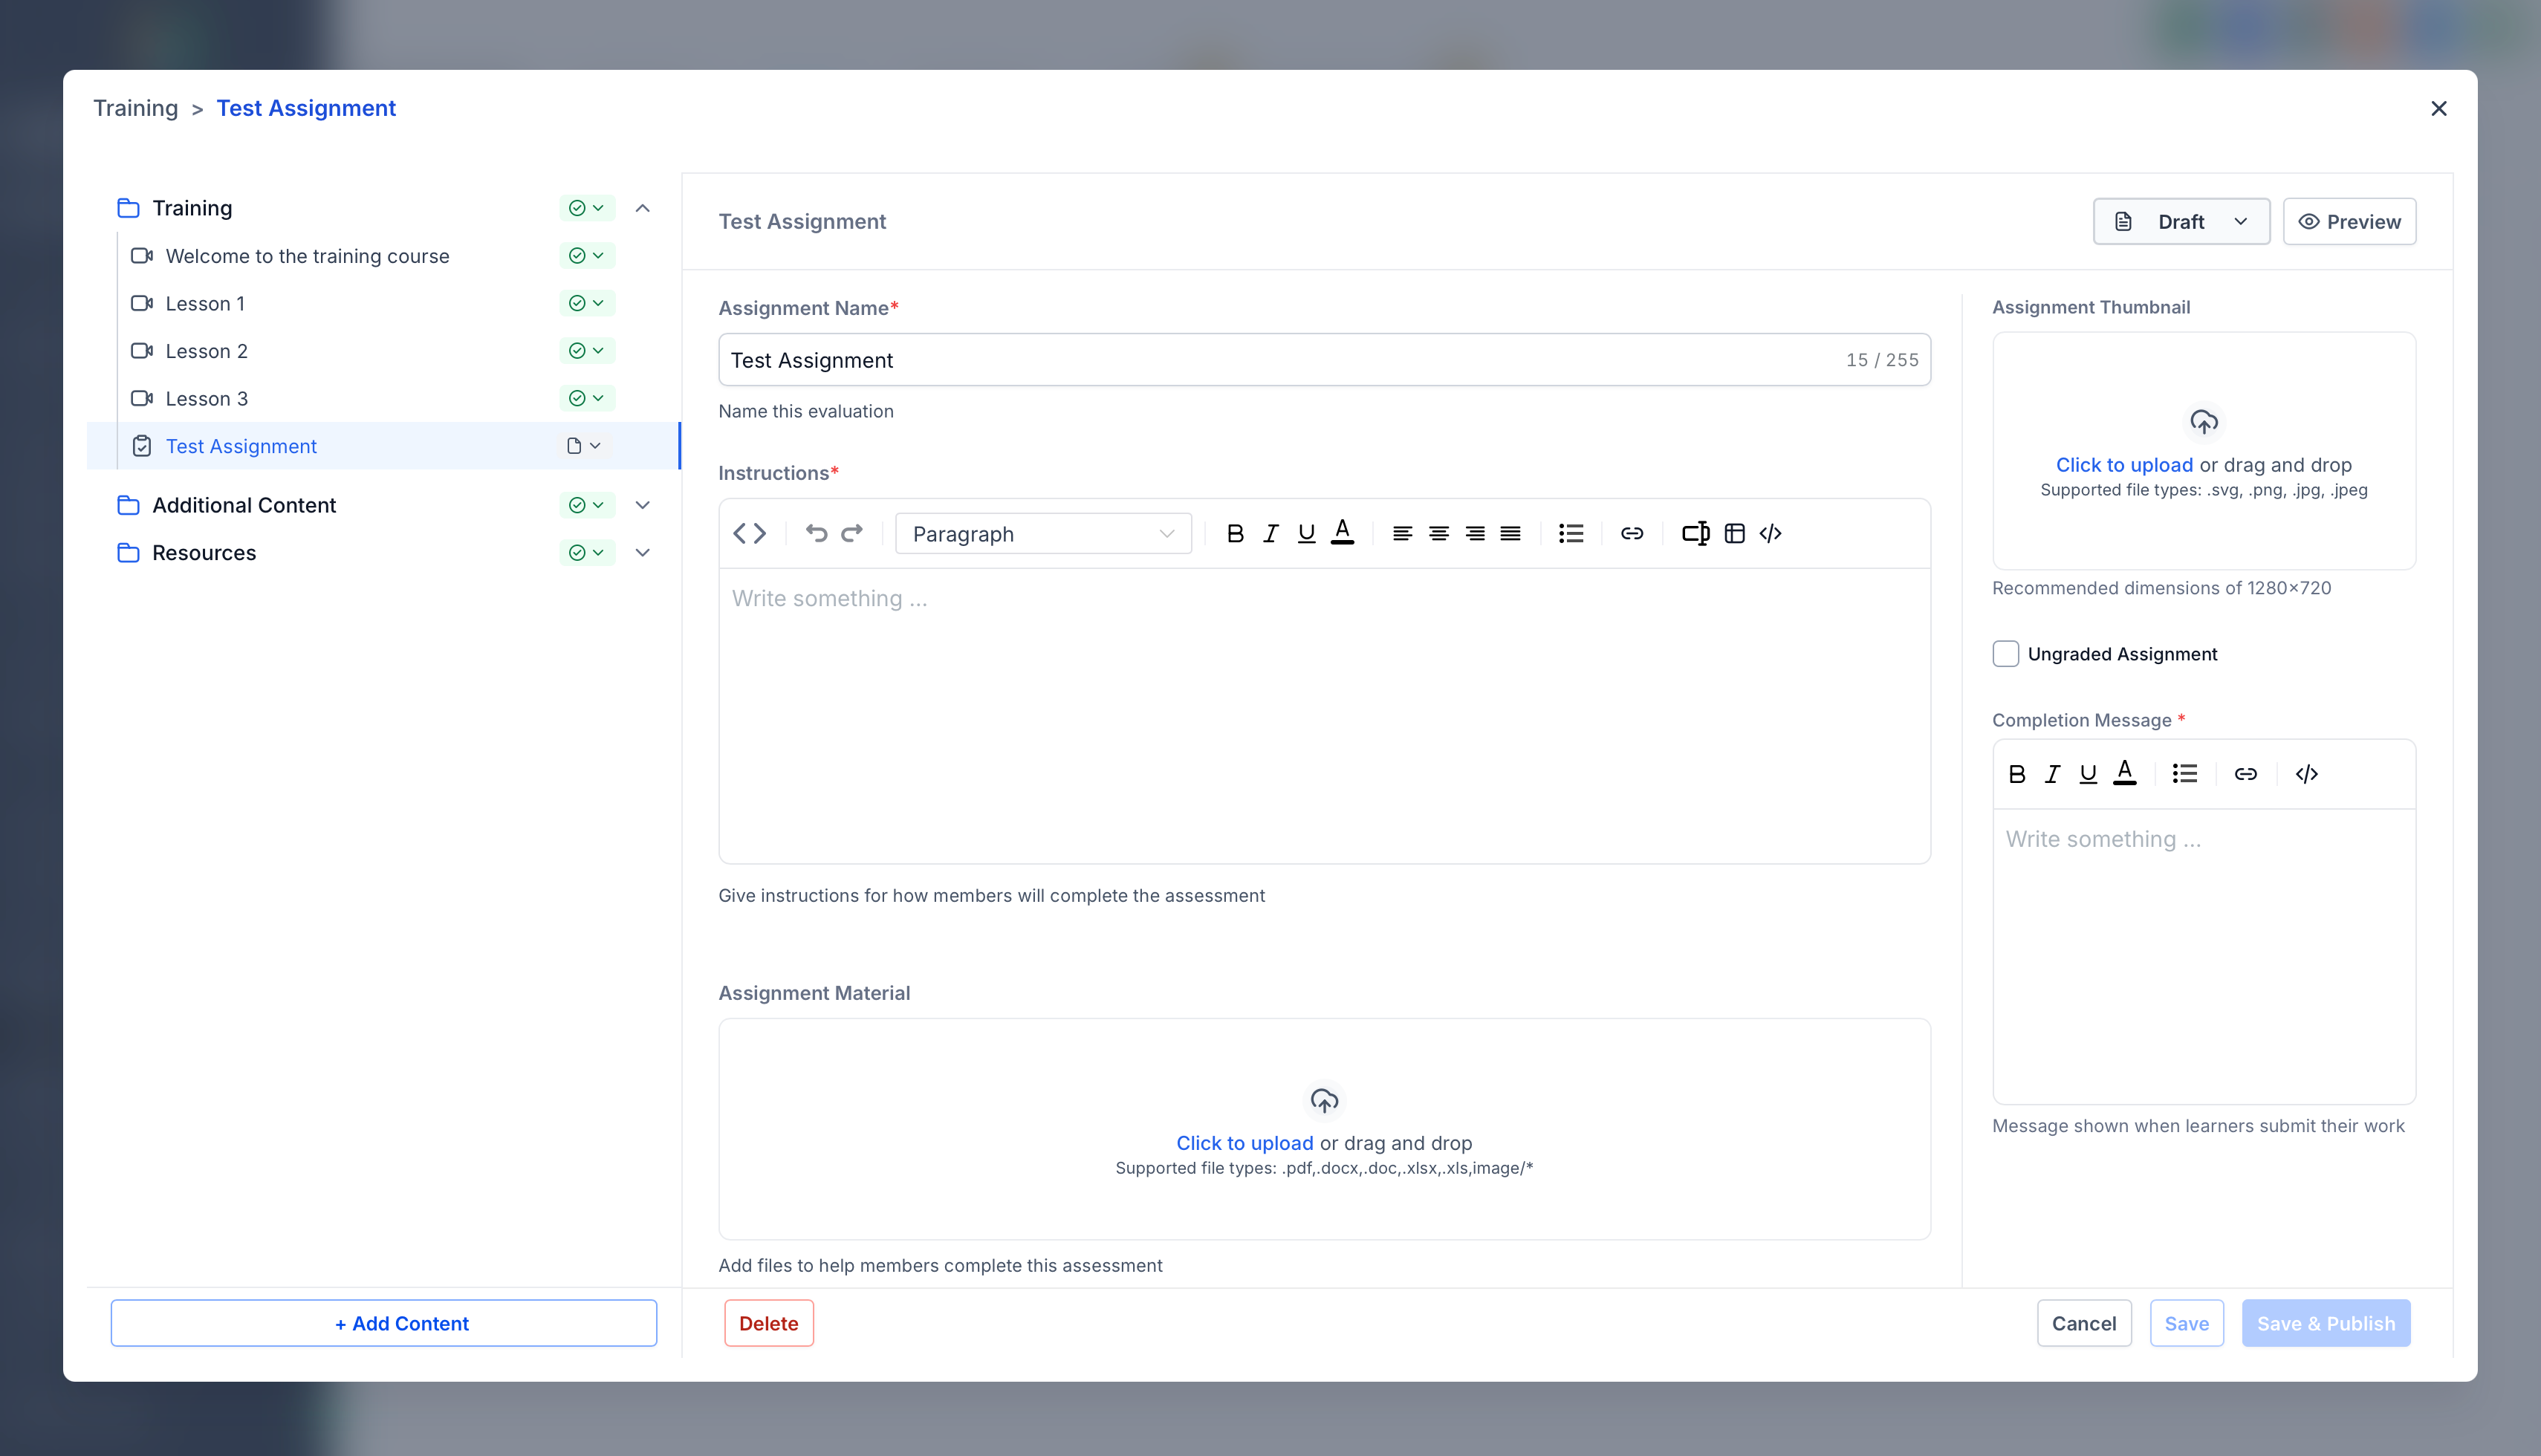Open the Draft status dropdown

click(2181, 222)
